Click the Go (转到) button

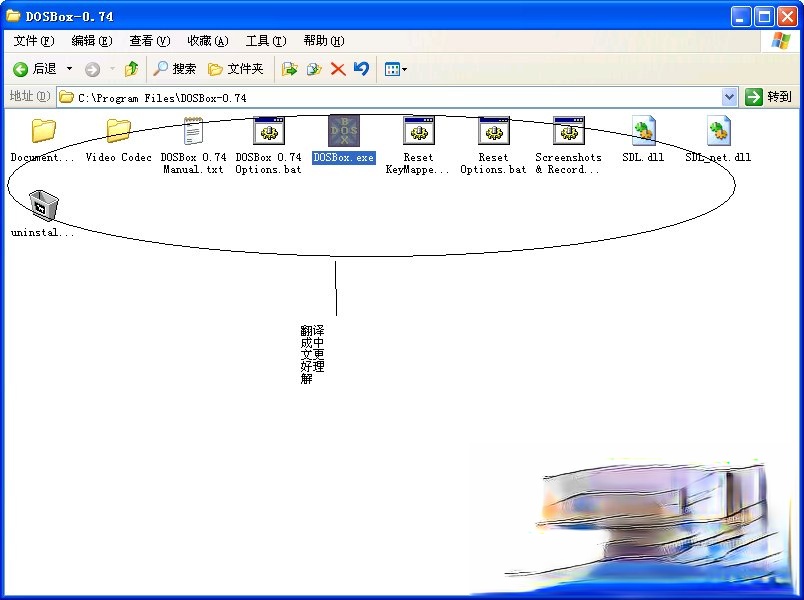pyautogui.click(x=768, y=96)
